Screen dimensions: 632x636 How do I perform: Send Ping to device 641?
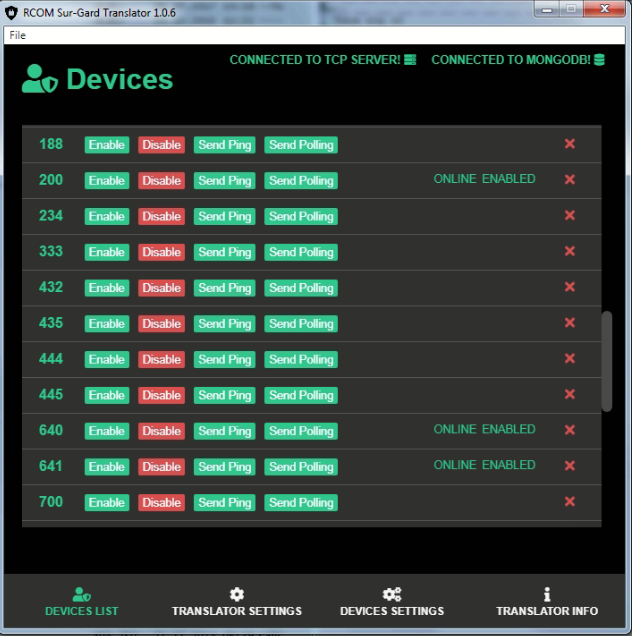[225, 467]
